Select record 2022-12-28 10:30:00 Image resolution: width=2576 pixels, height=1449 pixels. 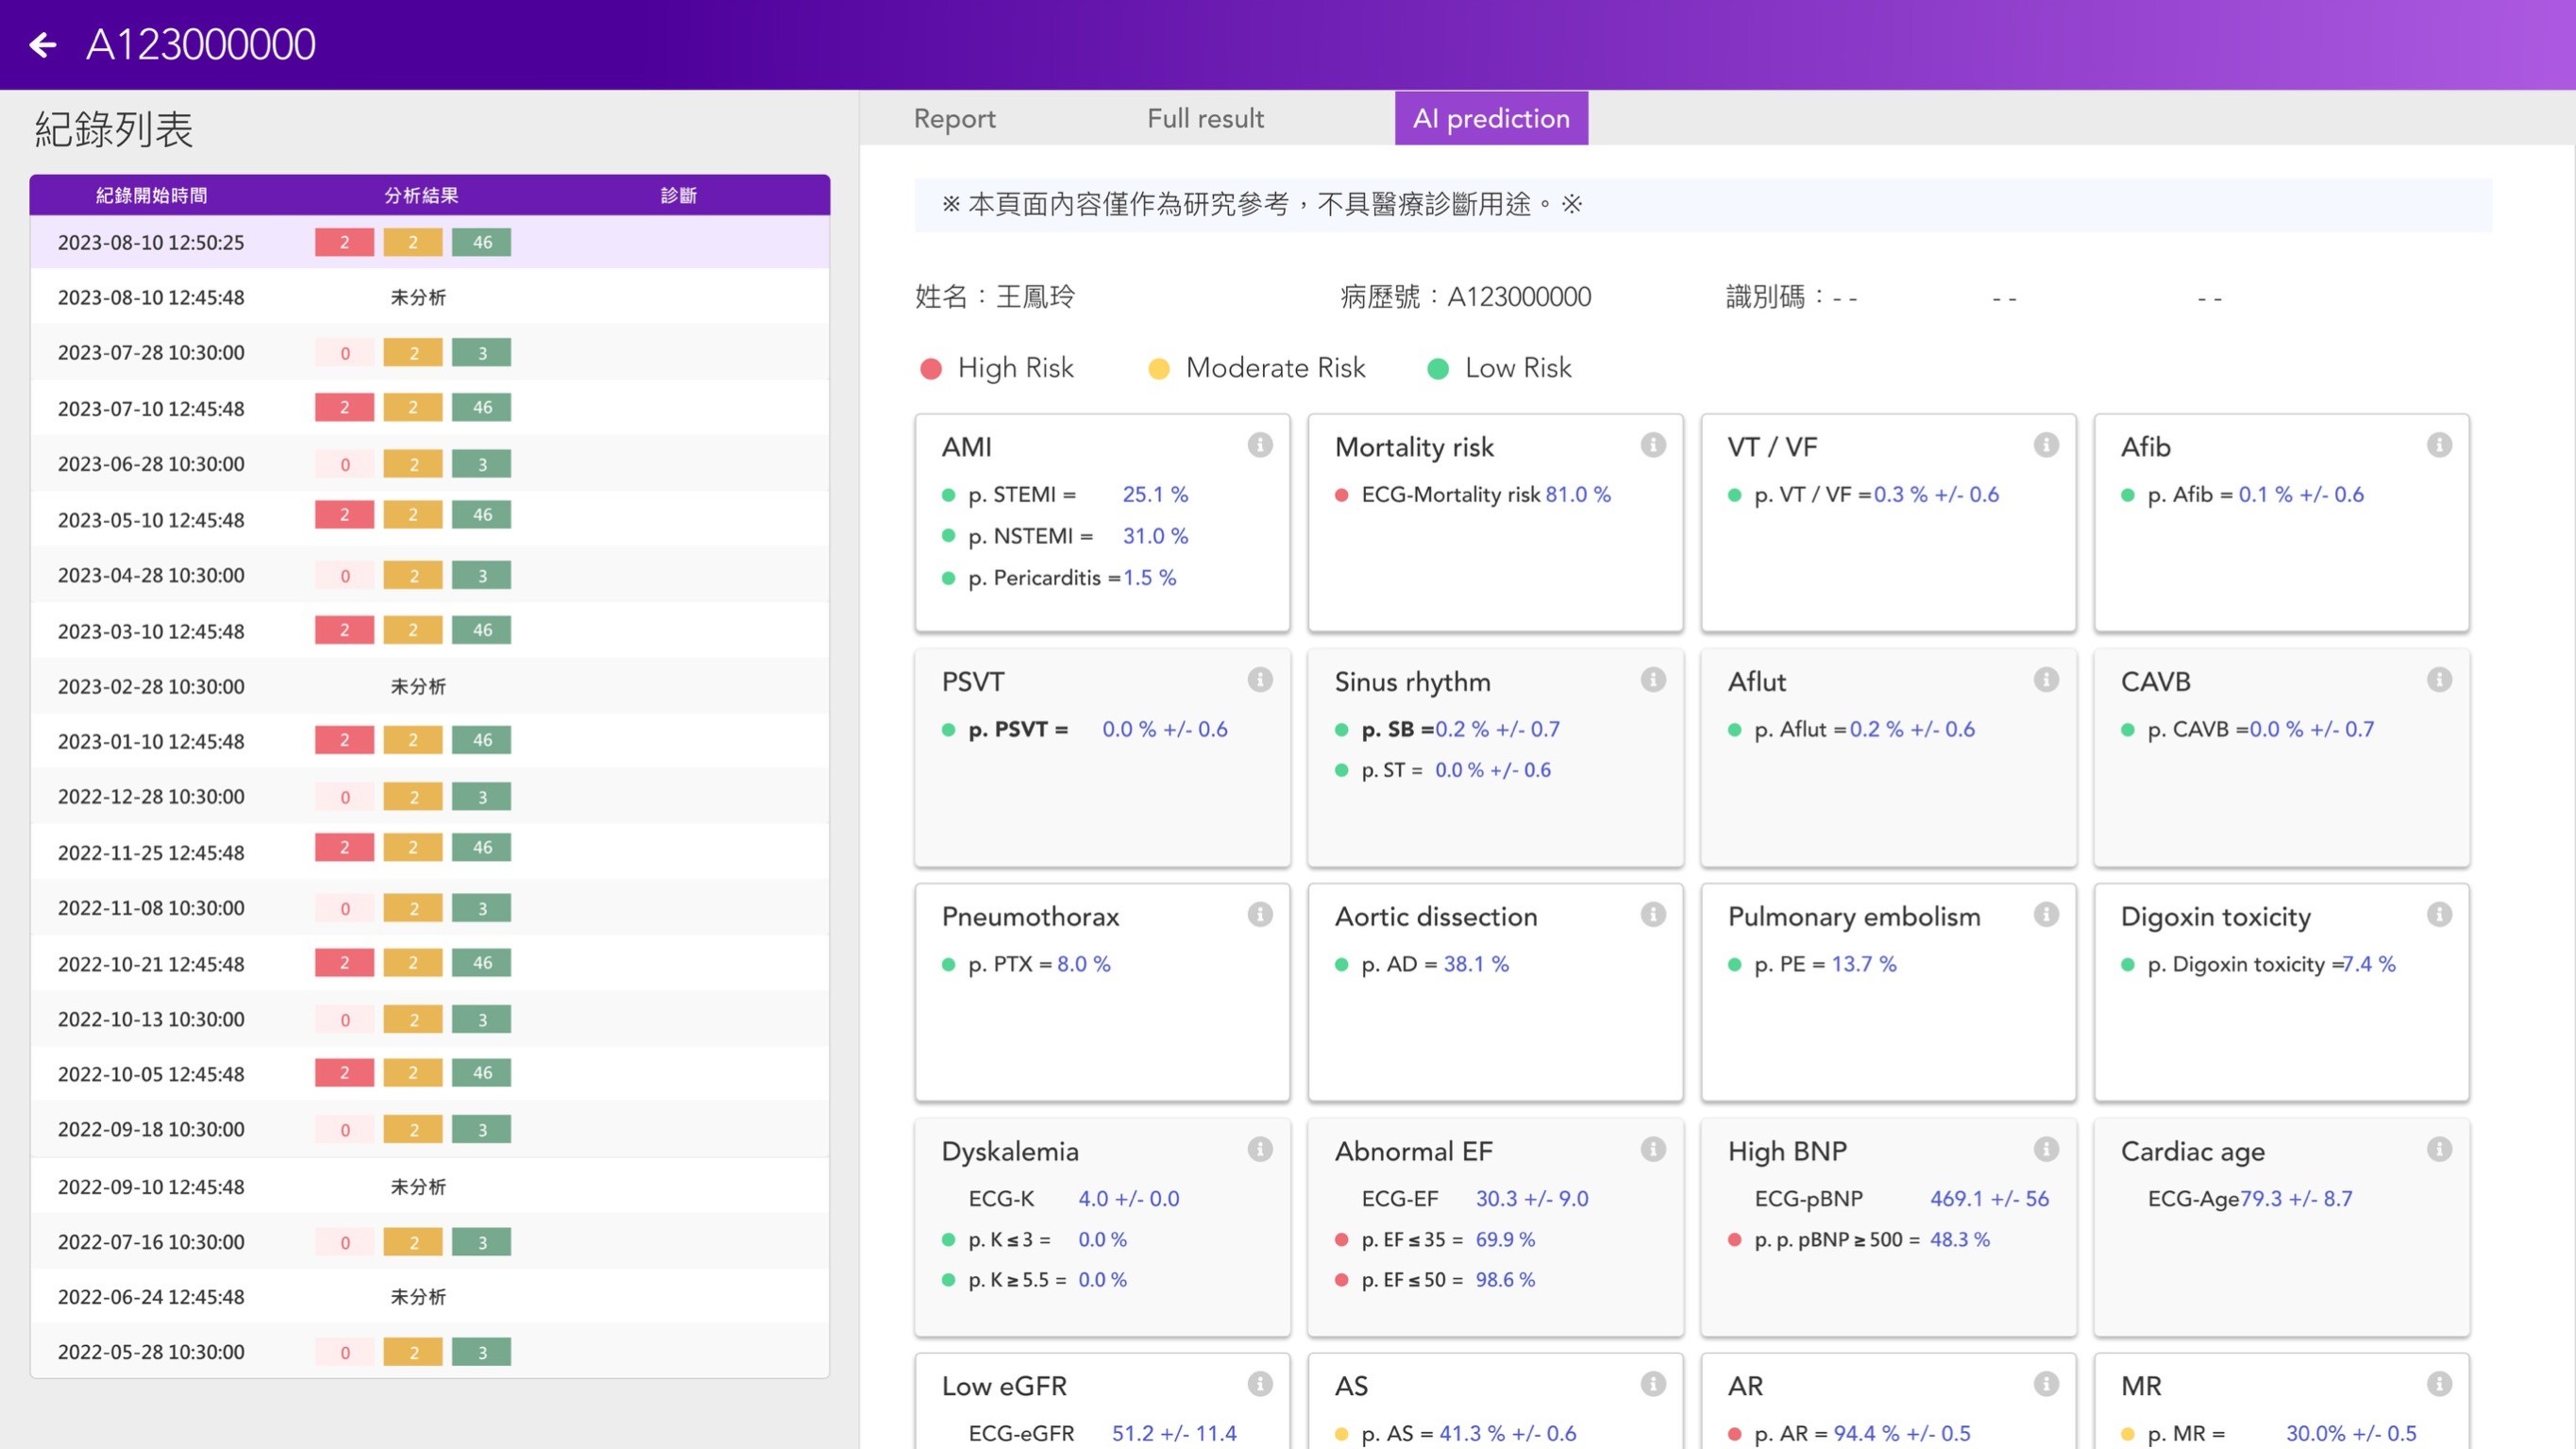pyautogui.click(x=429, y=797)
